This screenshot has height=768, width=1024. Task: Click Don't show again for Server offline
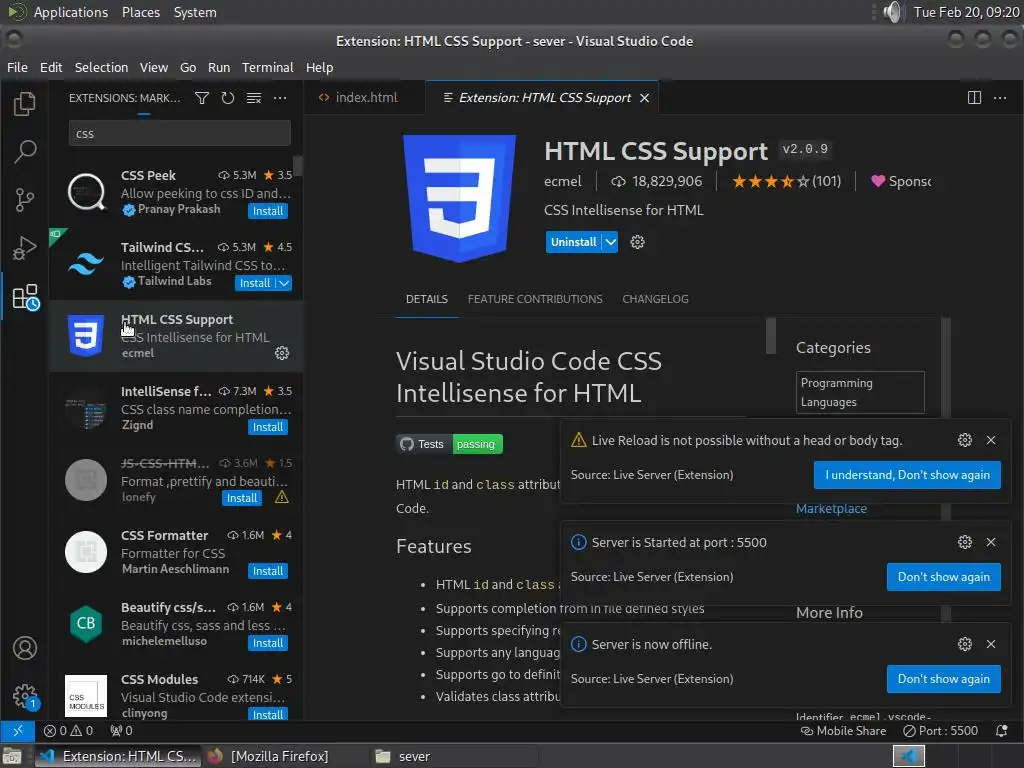[944, 679]
